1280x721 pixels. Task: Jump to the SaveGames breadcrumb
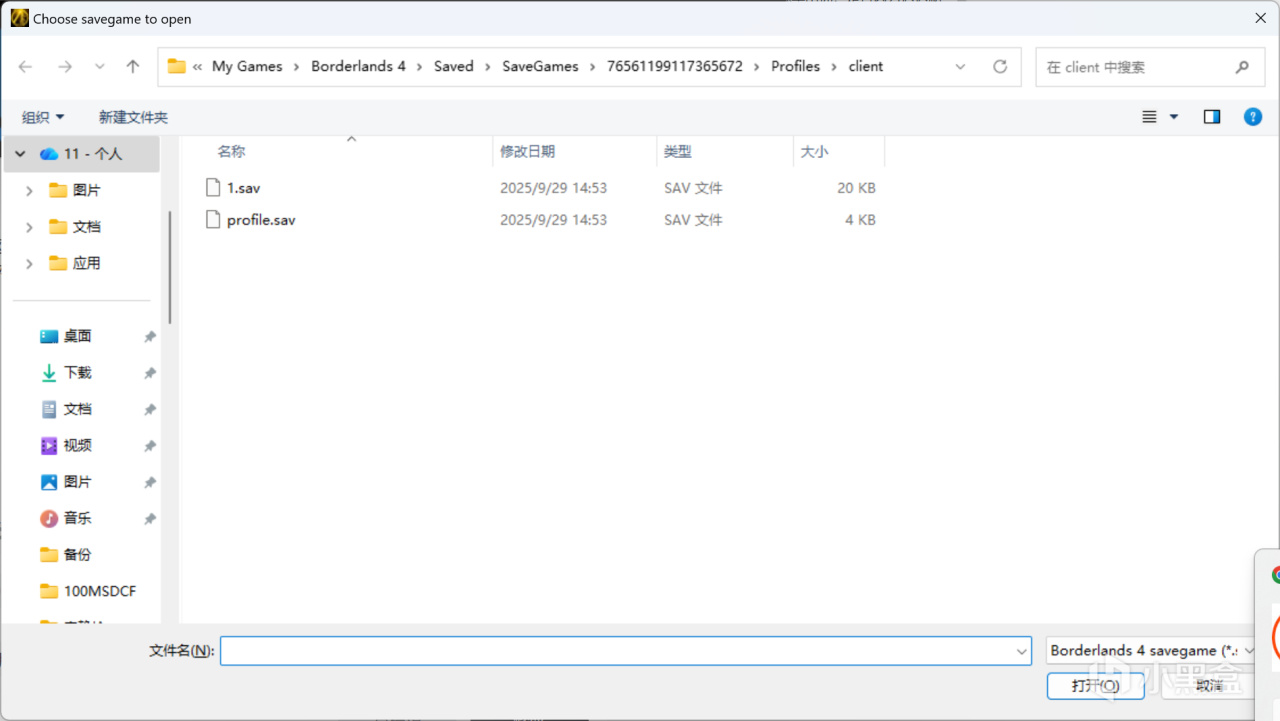point(540,67)
